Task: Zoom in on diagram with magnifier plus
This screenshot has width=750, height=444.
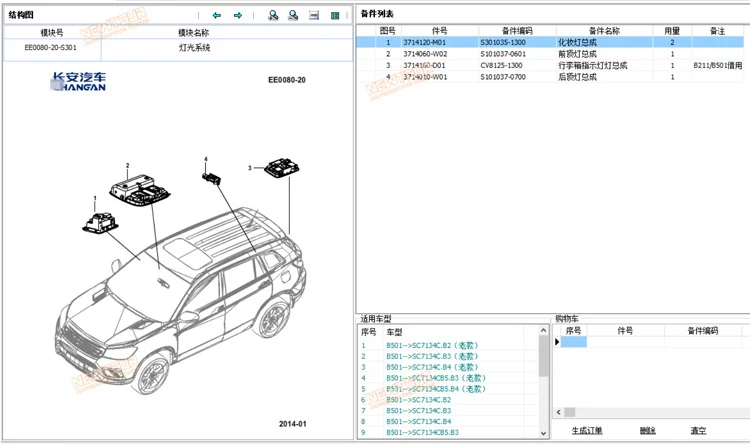Action: click(x=273, y=16)
